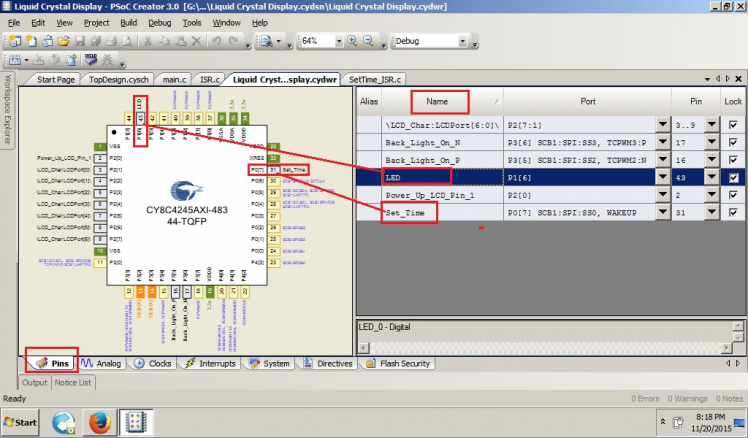Click the Open folder toolbar icon

point(63,41)
